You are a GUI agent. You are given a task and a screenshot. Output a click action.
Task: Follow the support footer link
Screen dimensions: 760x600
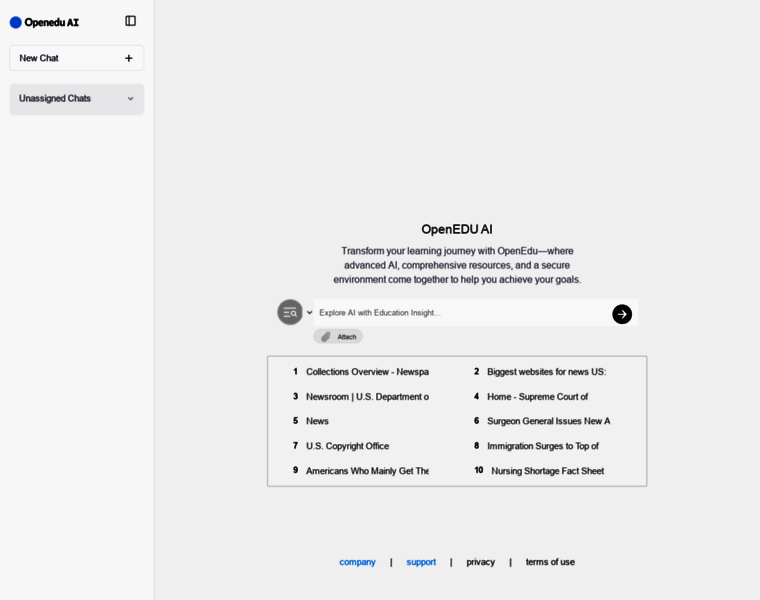coord(421,562)
